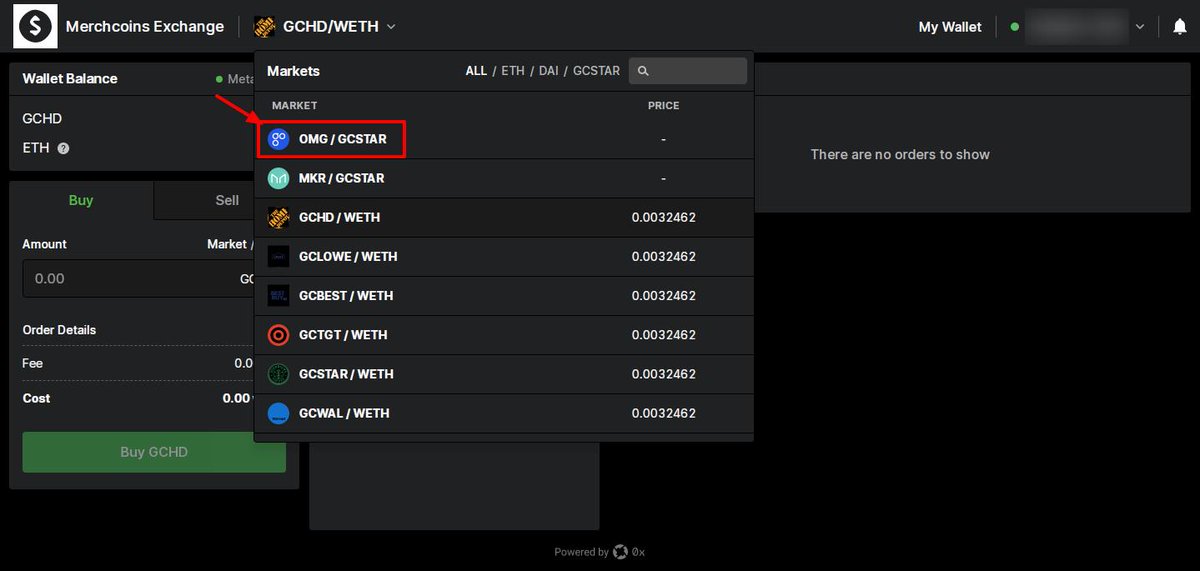Click the Markets search input box
Image resolution: width=1200 pixels, height=571 pixels.
(x=688, y=71)
